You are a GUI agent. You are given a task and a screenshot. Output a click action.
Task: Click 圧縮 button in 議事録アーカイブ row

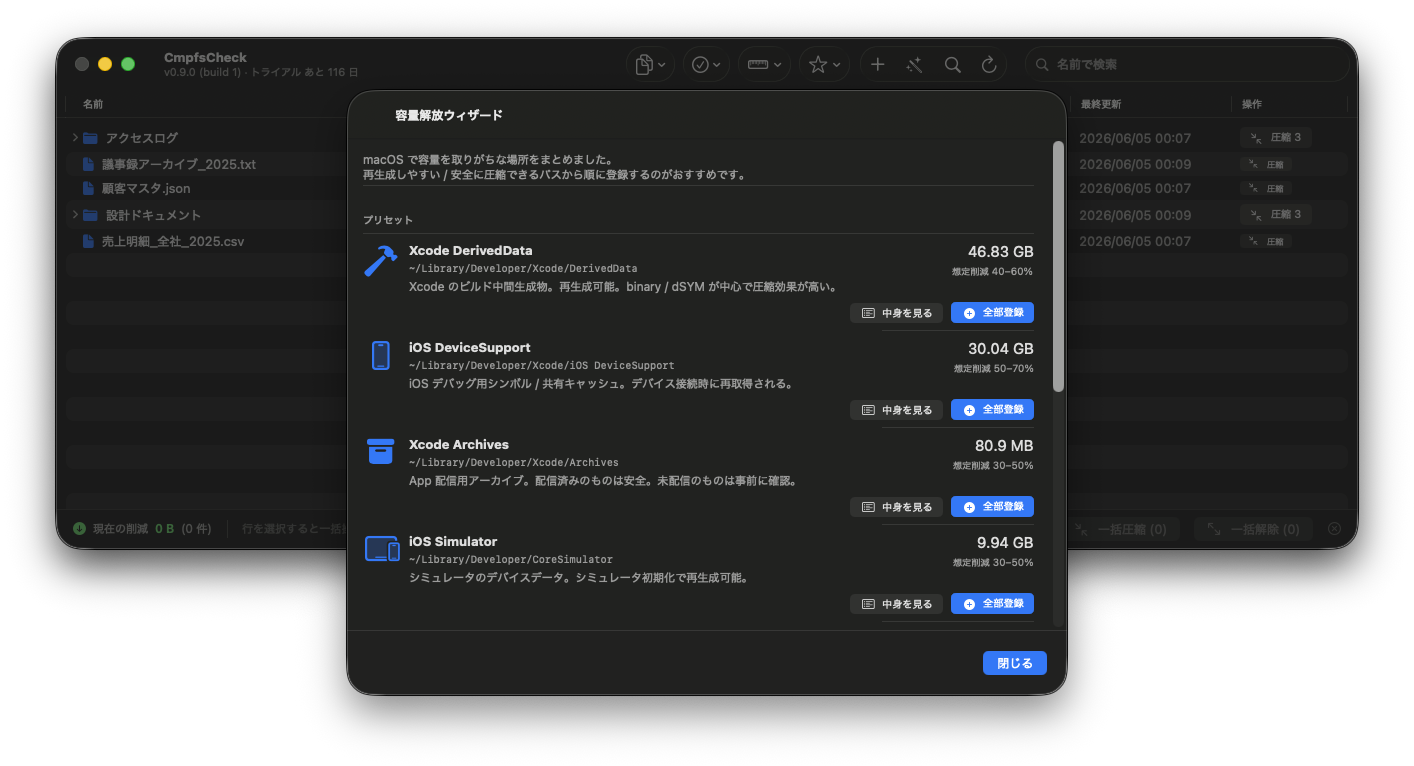[x=1266, y=164]
